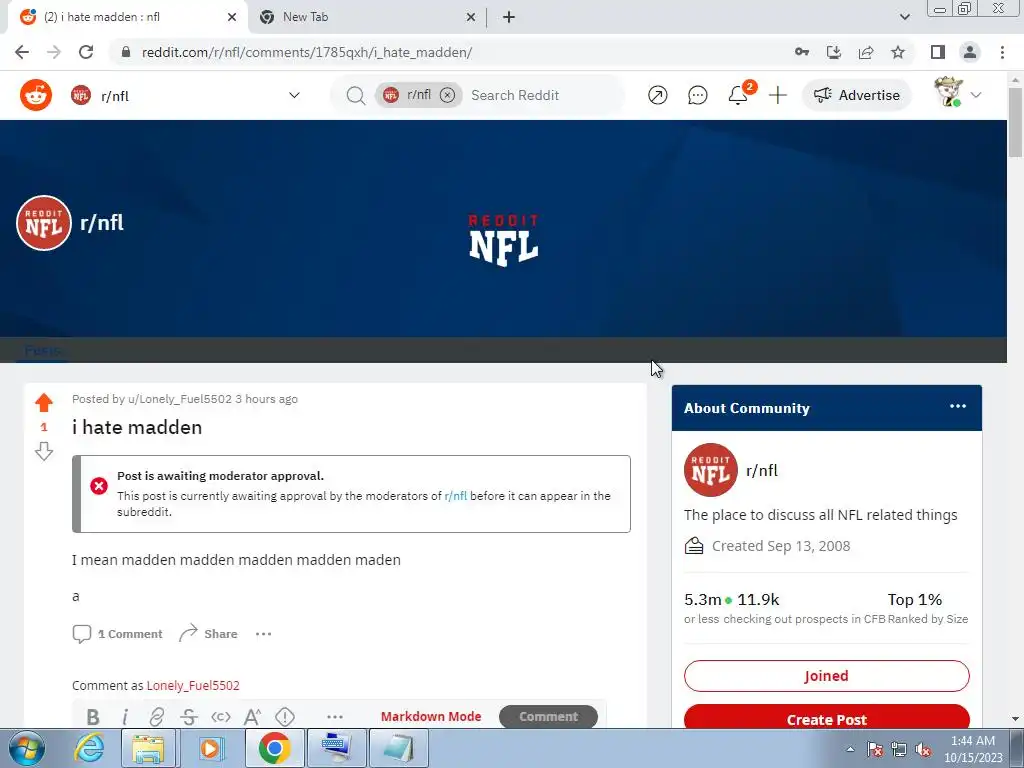The image size is (1024, 768).
Task: Open u/Lonely_Fuel5502 poster profile link
Action: click(x=180, y=399)
